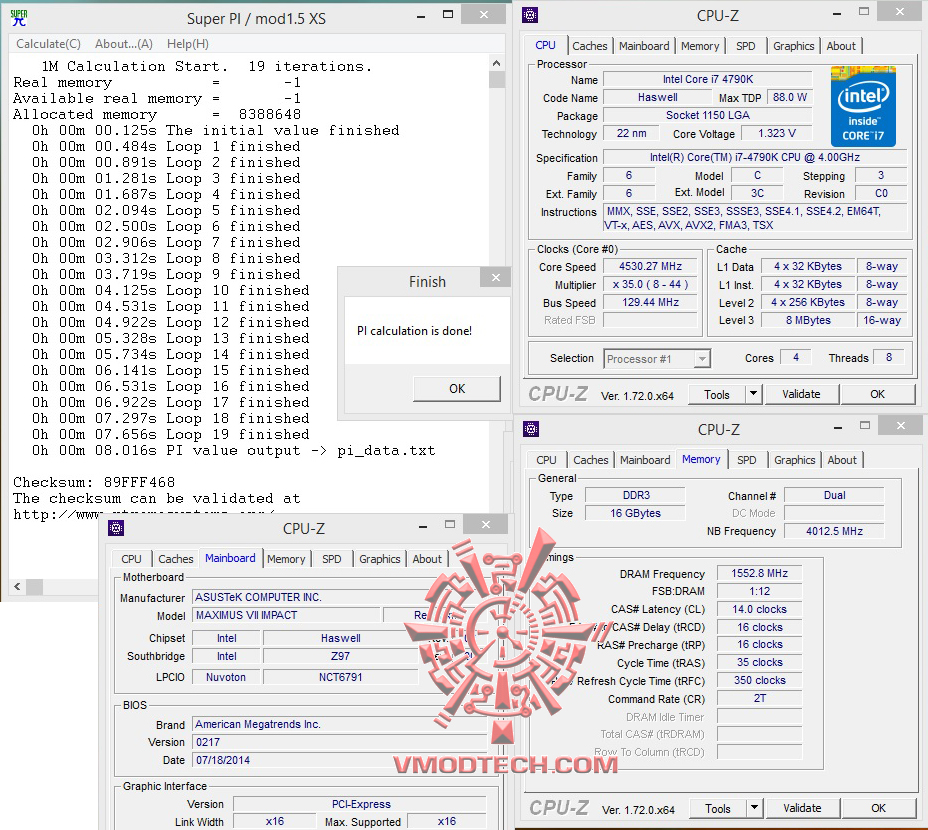The height and width of the screenshot is (830, 928).
Task: Select Caches tab in Mainboard CPU-Z window
Action: (x=176, y=559)
